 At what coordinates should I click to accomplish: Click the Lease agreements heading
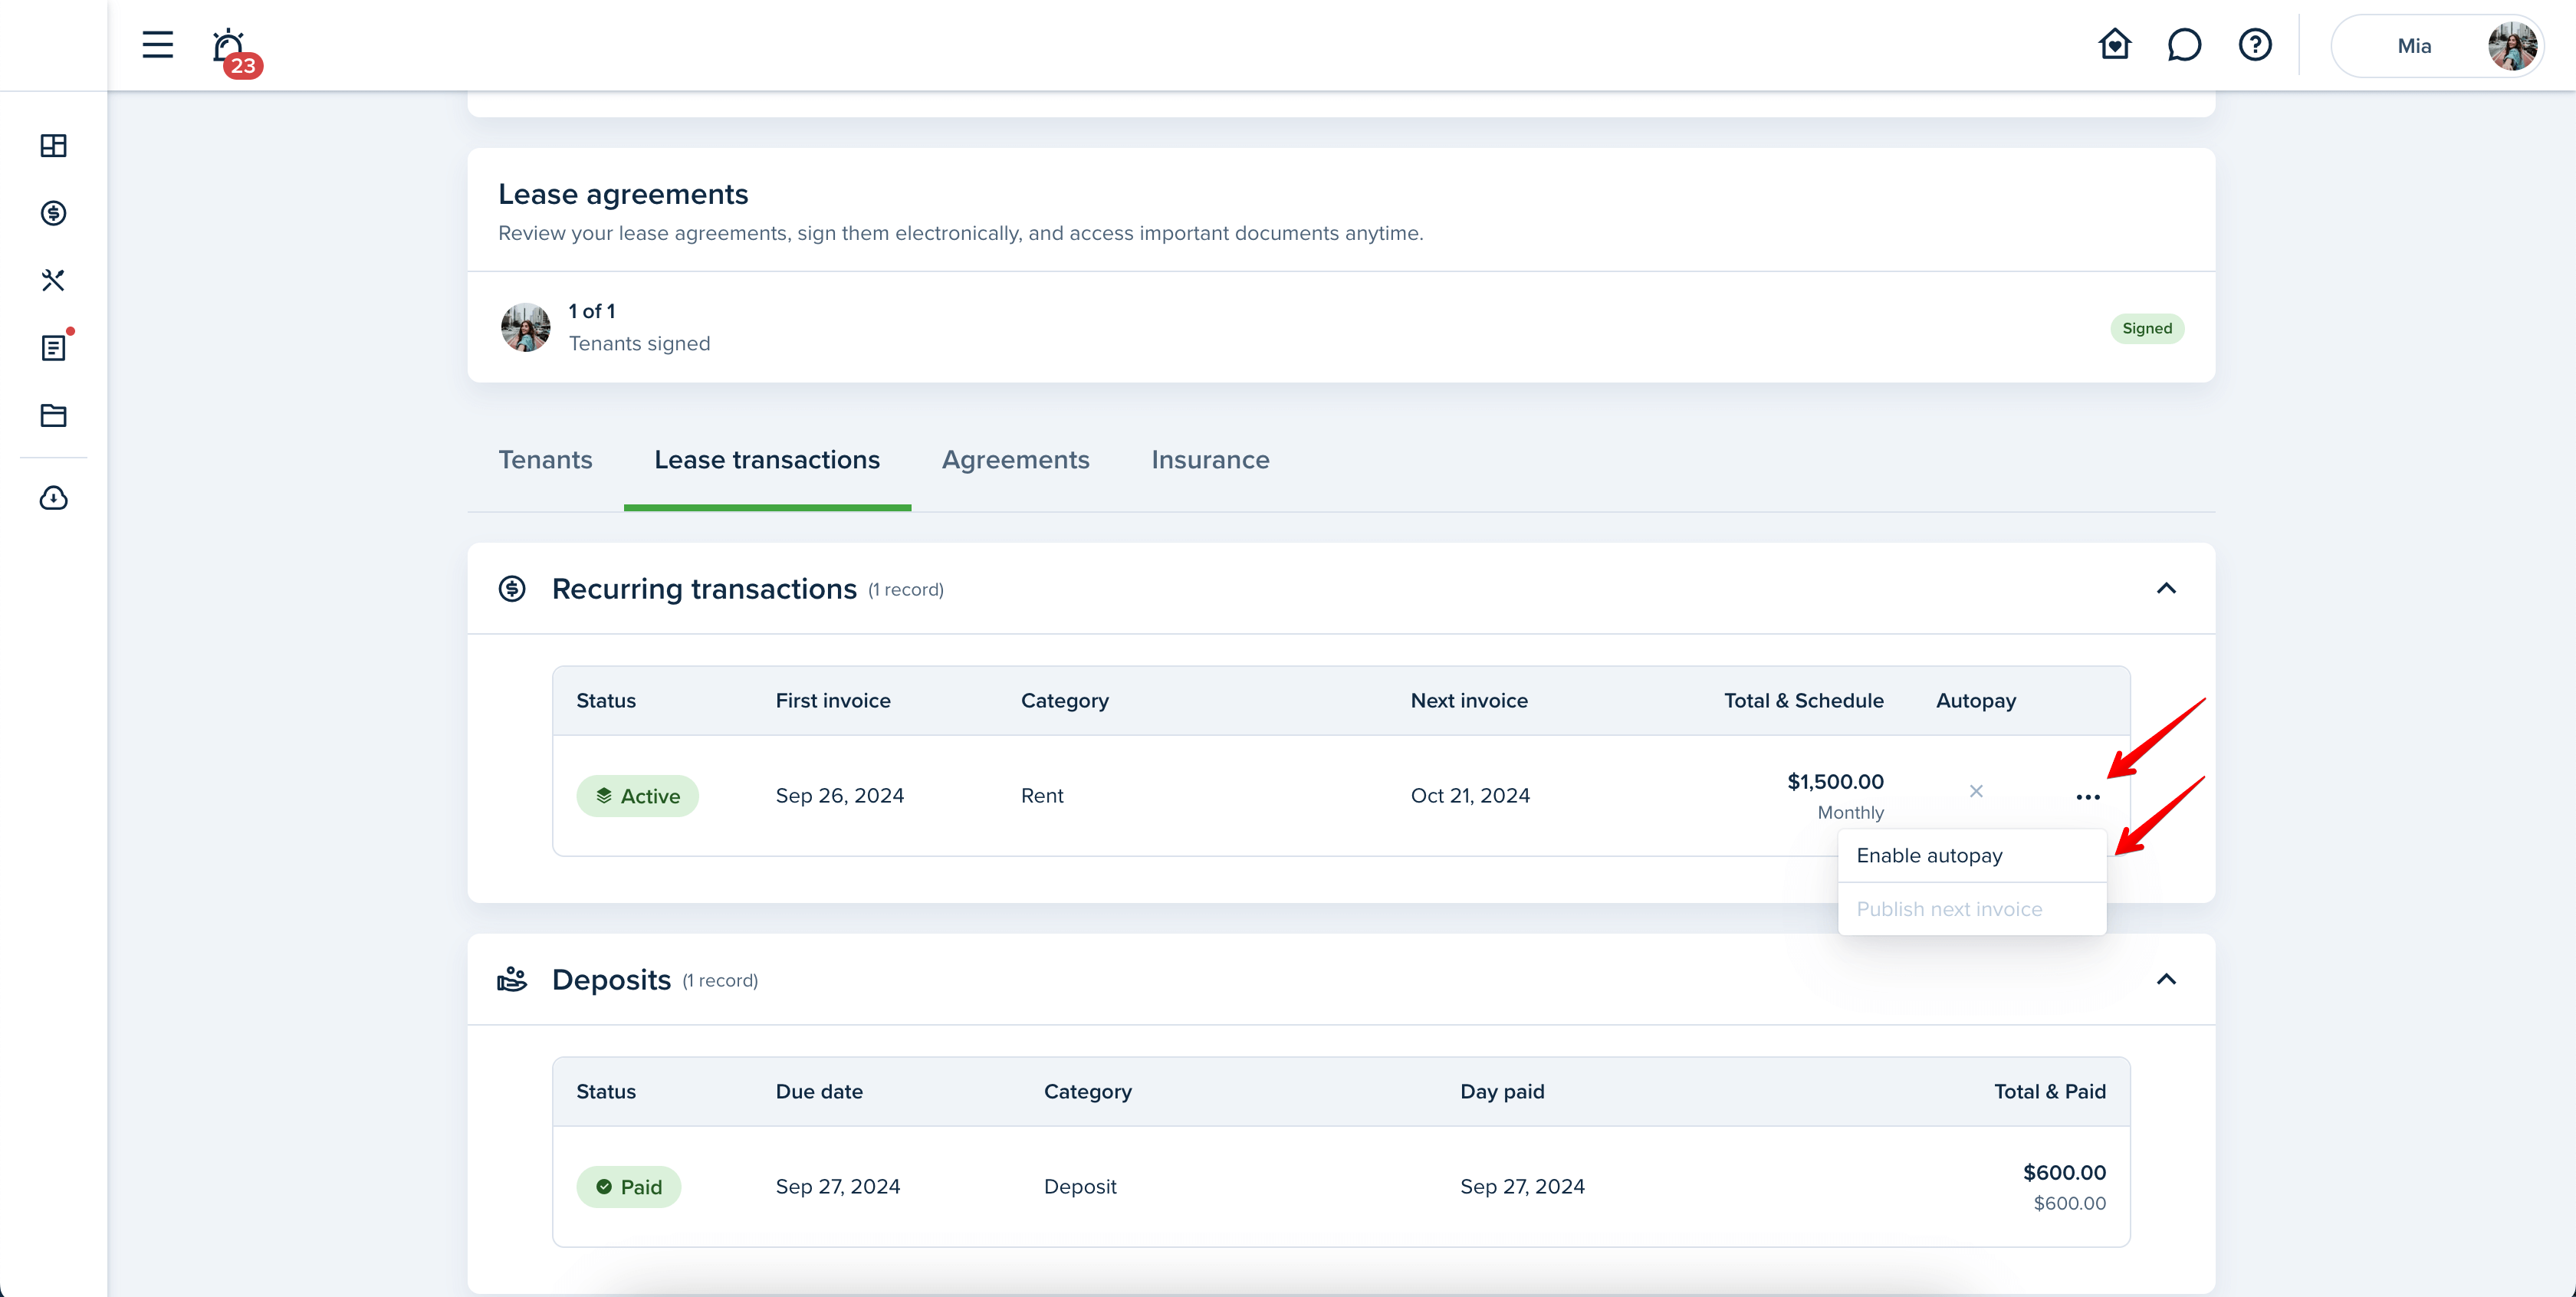point(623,194)
